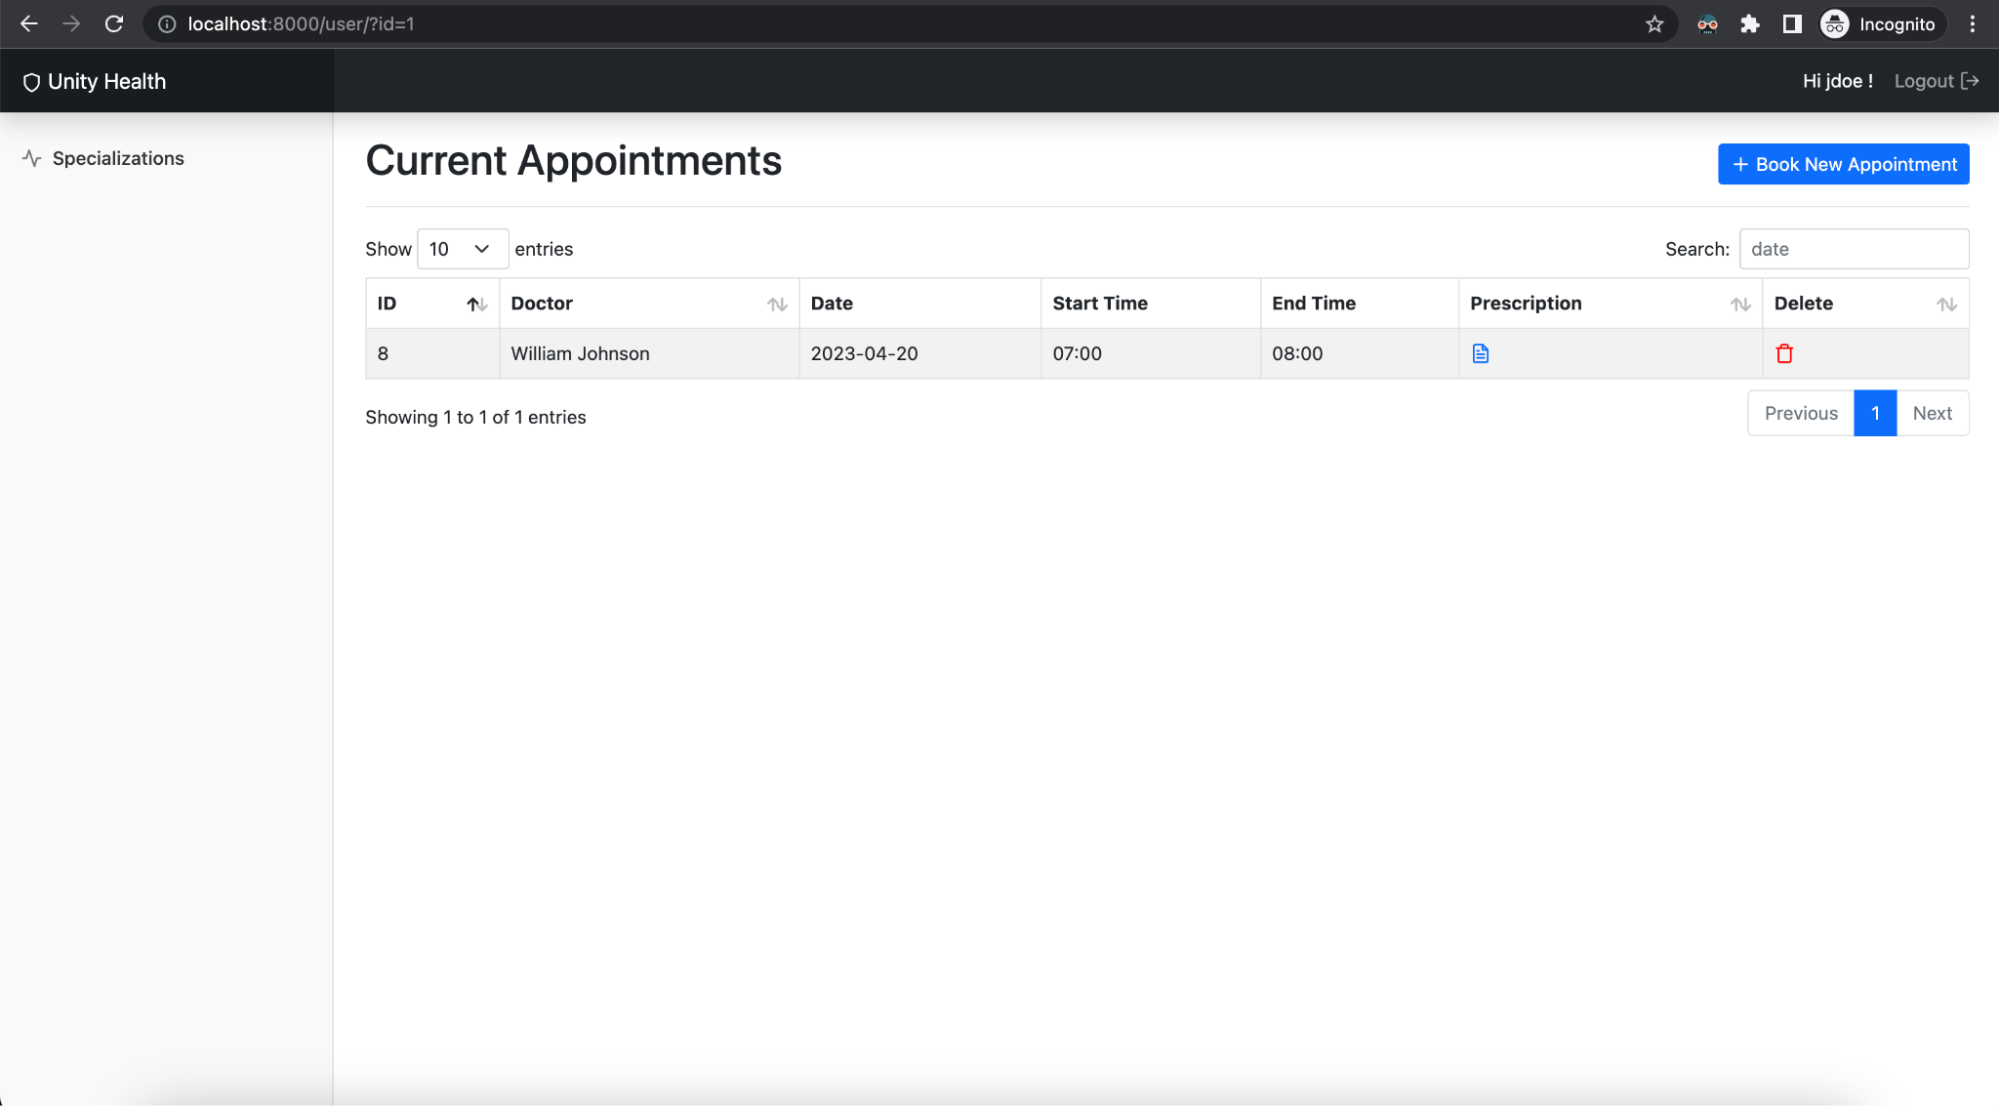This screenshot has height=1106, width=1999.
Task: Click Book New Appointment button
Action: [x=1843, y=164]
